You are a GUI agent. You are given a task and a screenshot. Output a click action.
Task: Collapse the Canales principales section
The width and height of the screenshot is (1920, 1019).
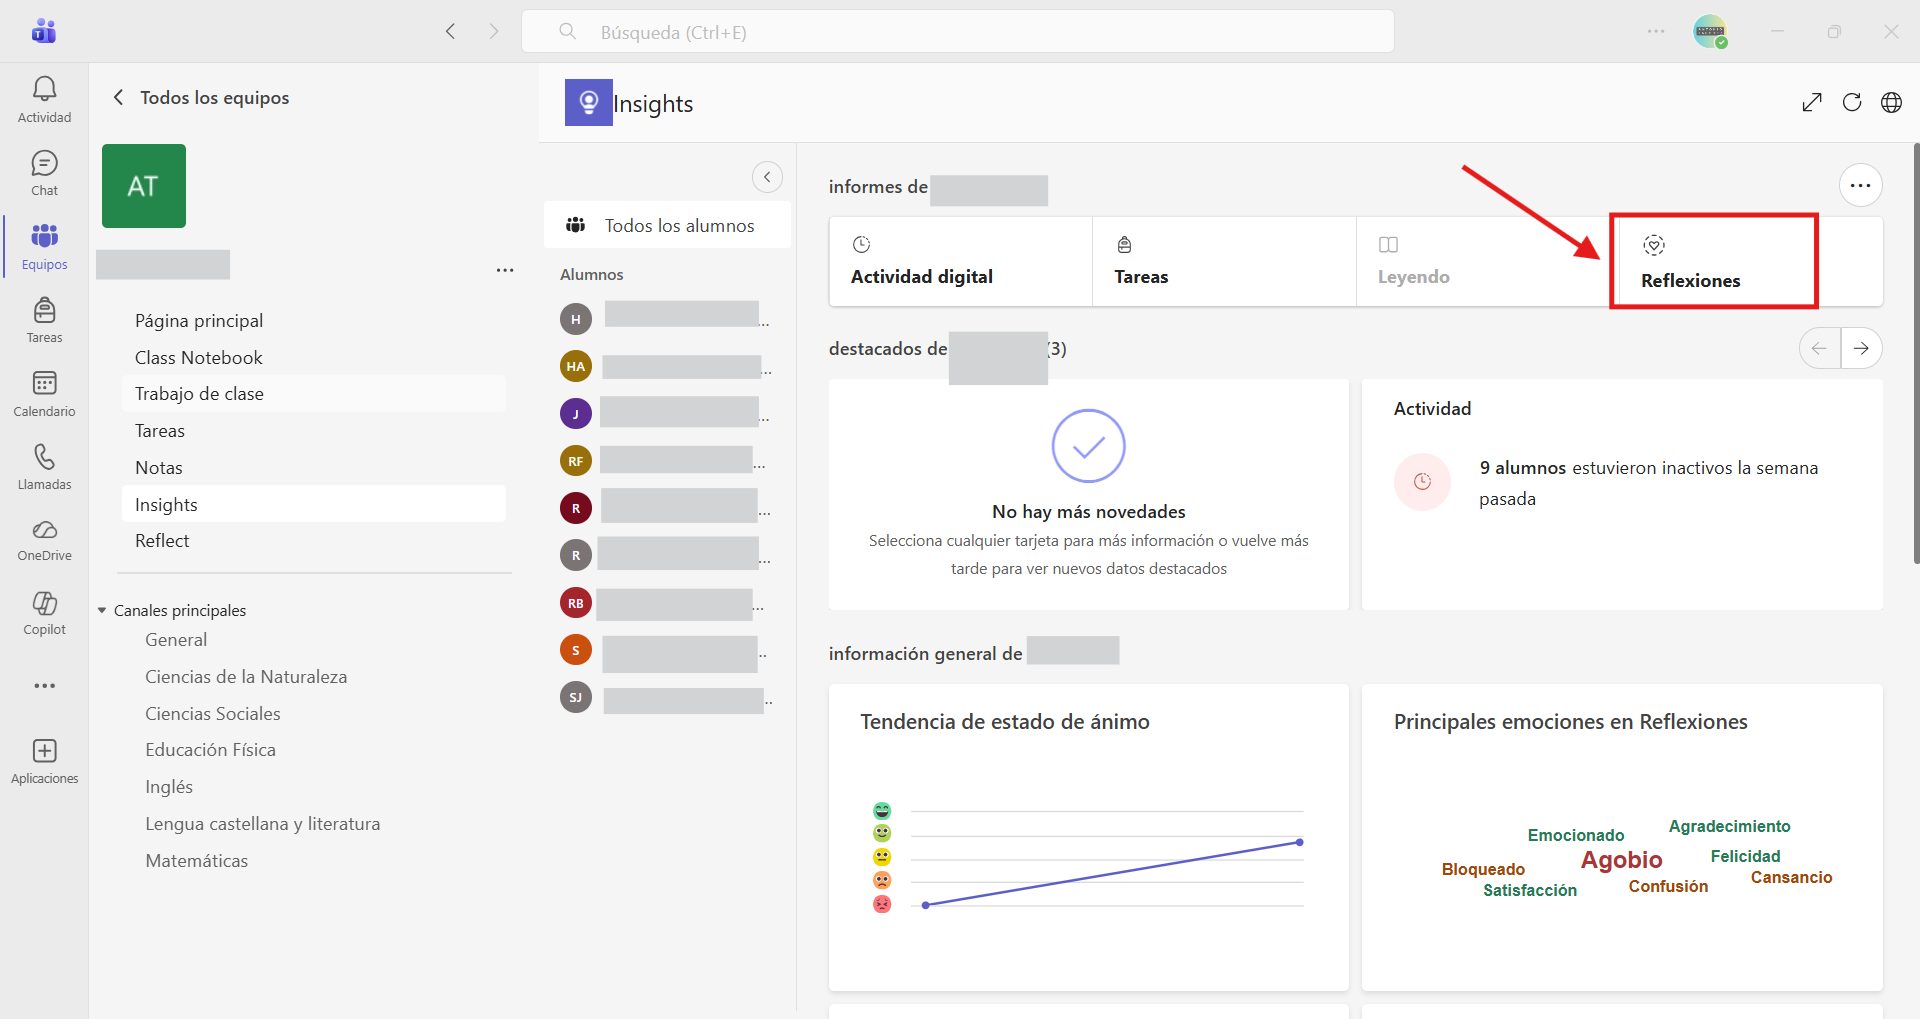(102, 610)
